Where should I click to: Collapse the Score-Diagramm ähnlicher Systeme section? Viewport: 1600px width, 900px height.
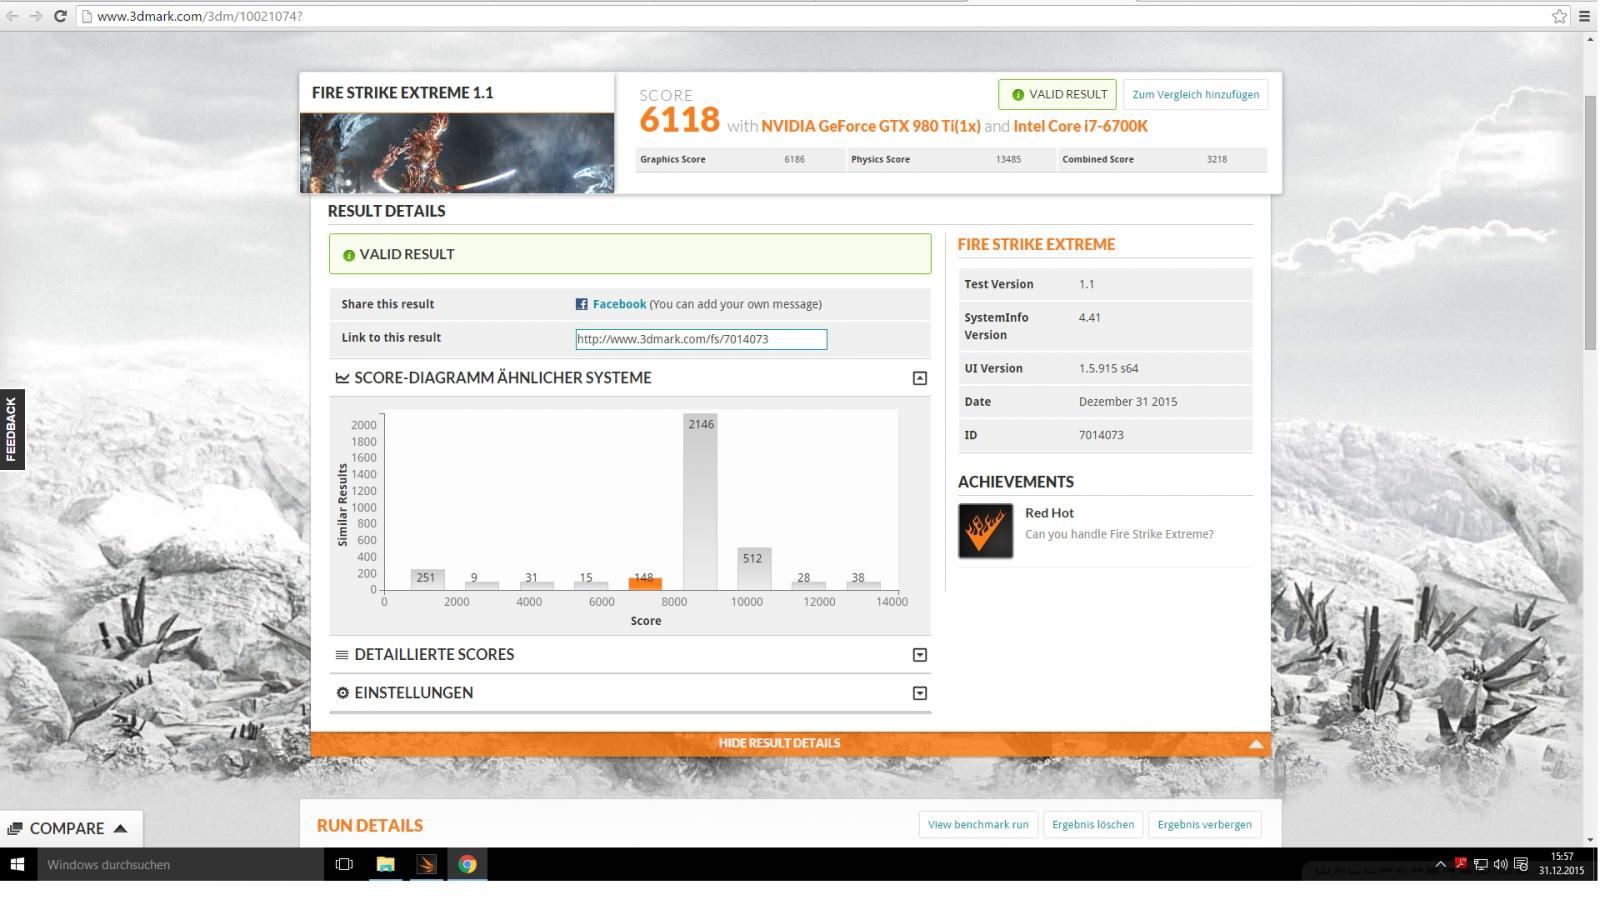click(x=920, y=378)
